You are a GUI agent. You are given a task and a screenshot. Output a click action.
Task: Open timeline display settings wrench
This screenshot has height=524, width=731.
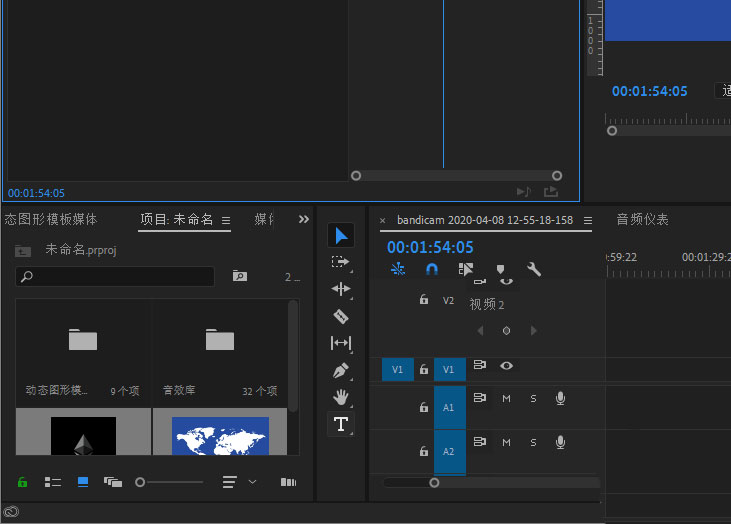click(534, 269)
